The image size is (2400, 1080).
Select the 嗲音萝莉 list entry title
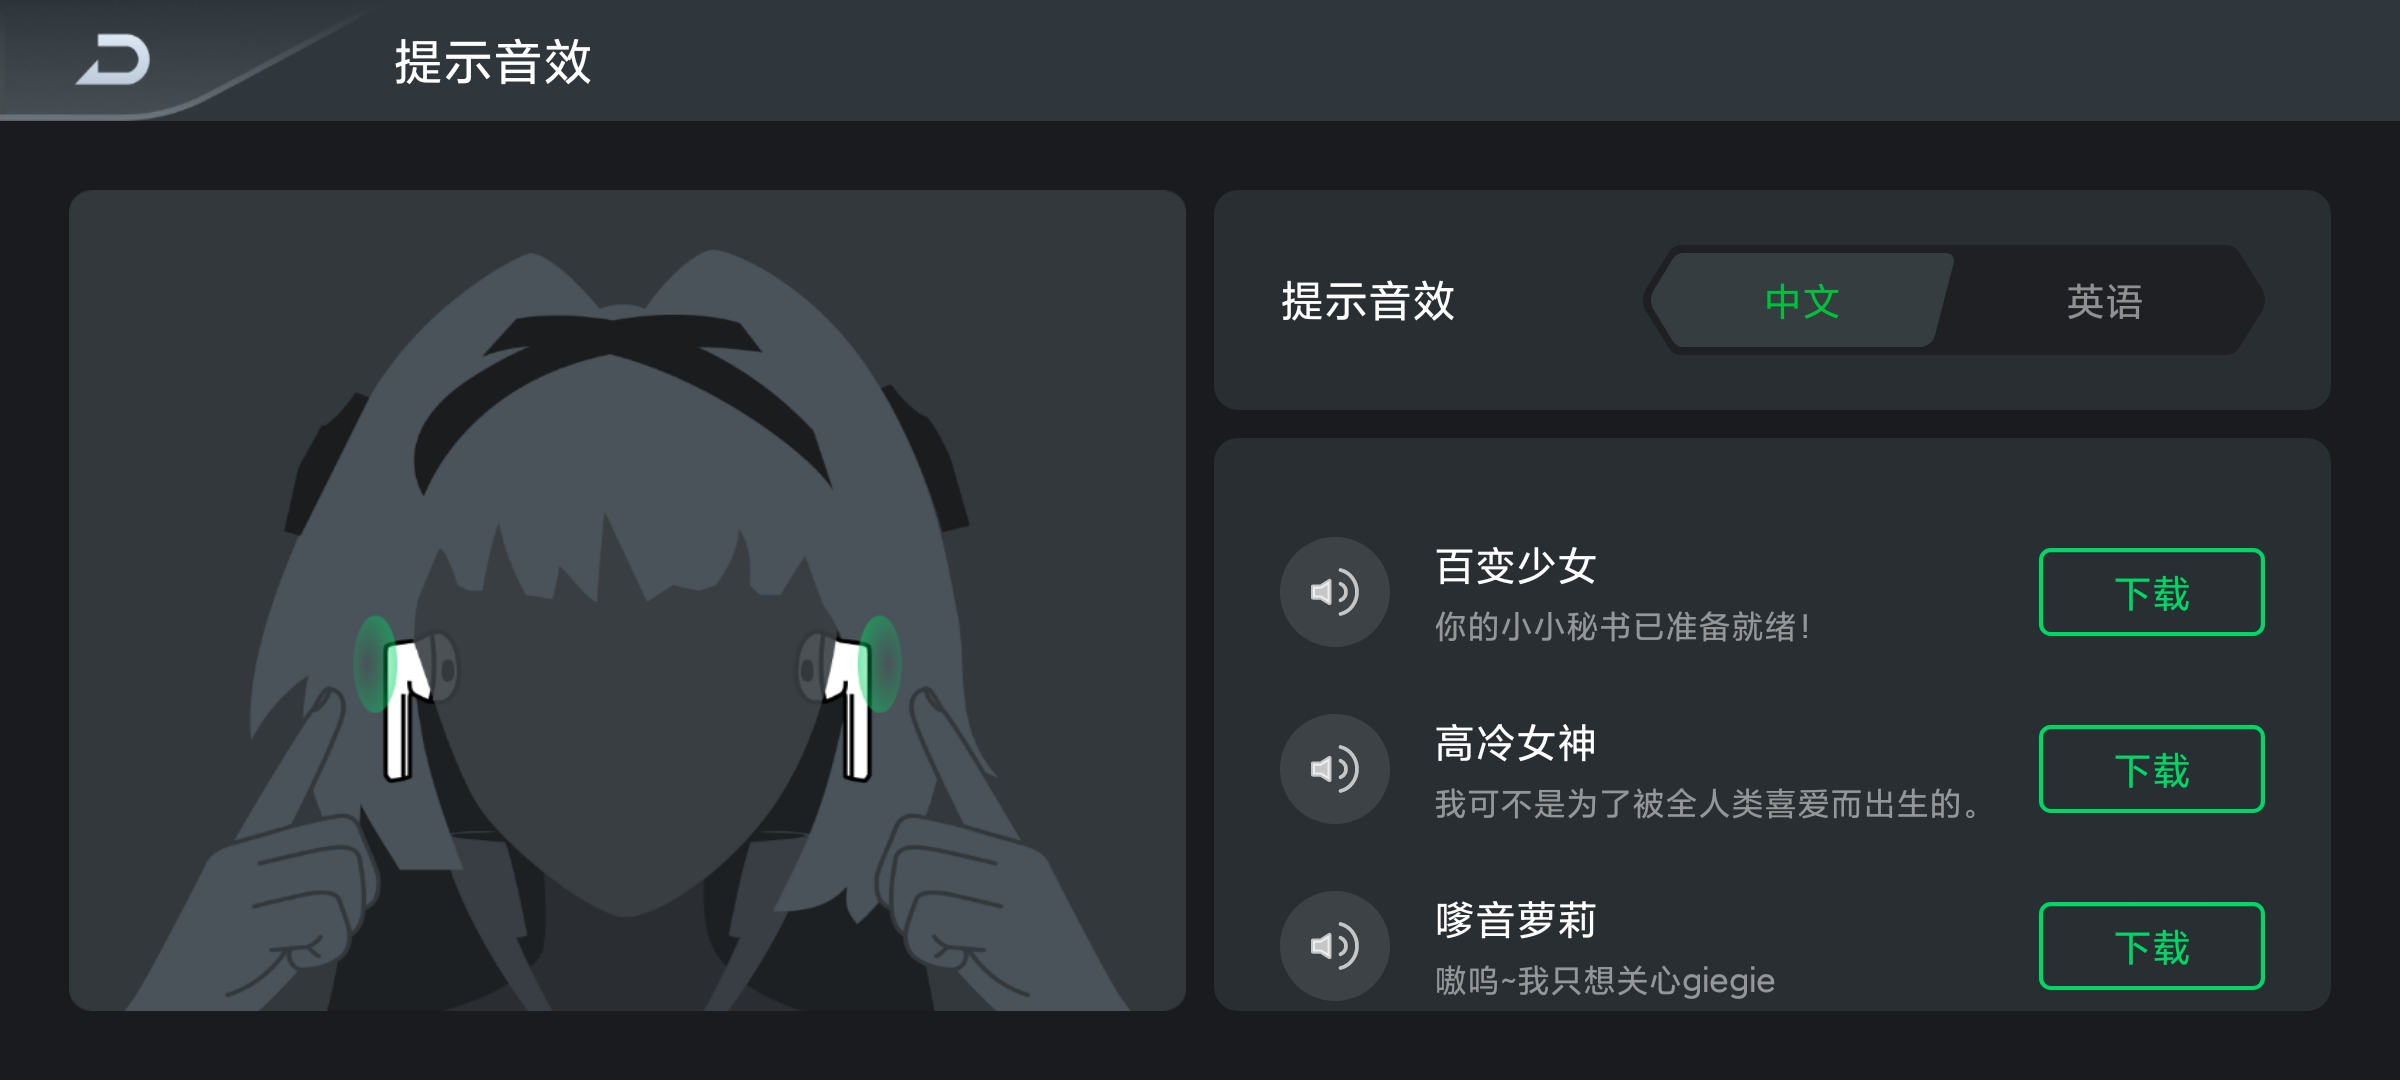tap(1515, 920)
